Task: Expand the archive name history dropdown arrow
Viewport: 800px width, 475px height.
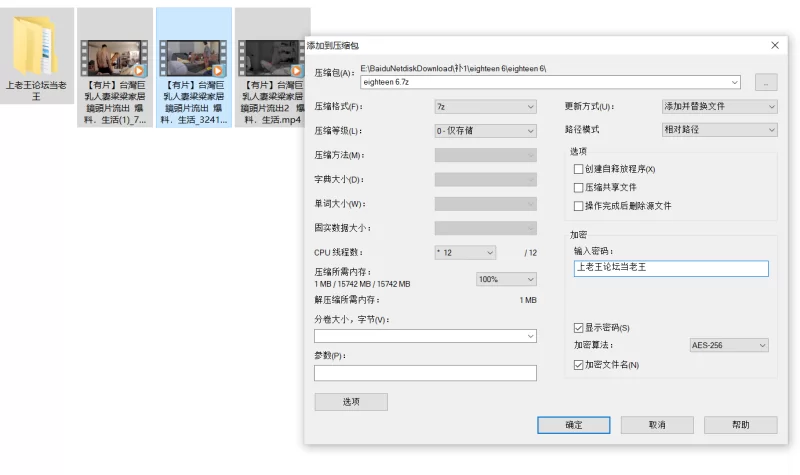Action: [x=734, y=82]
